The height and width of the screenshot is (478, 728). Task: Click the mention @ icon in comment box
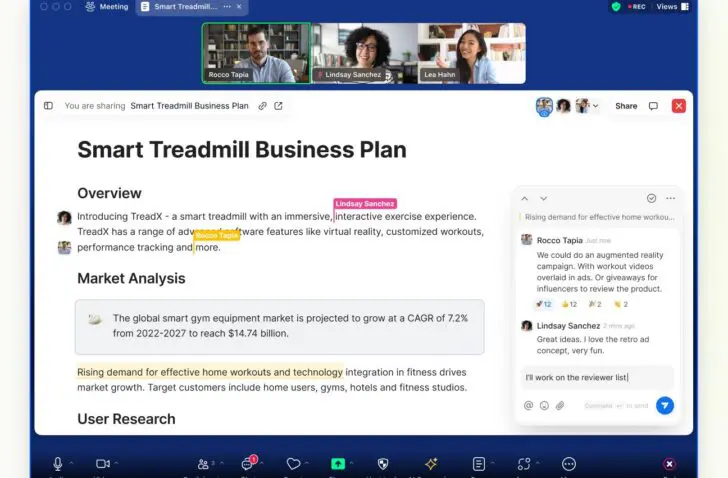click(x=528, y=405)
